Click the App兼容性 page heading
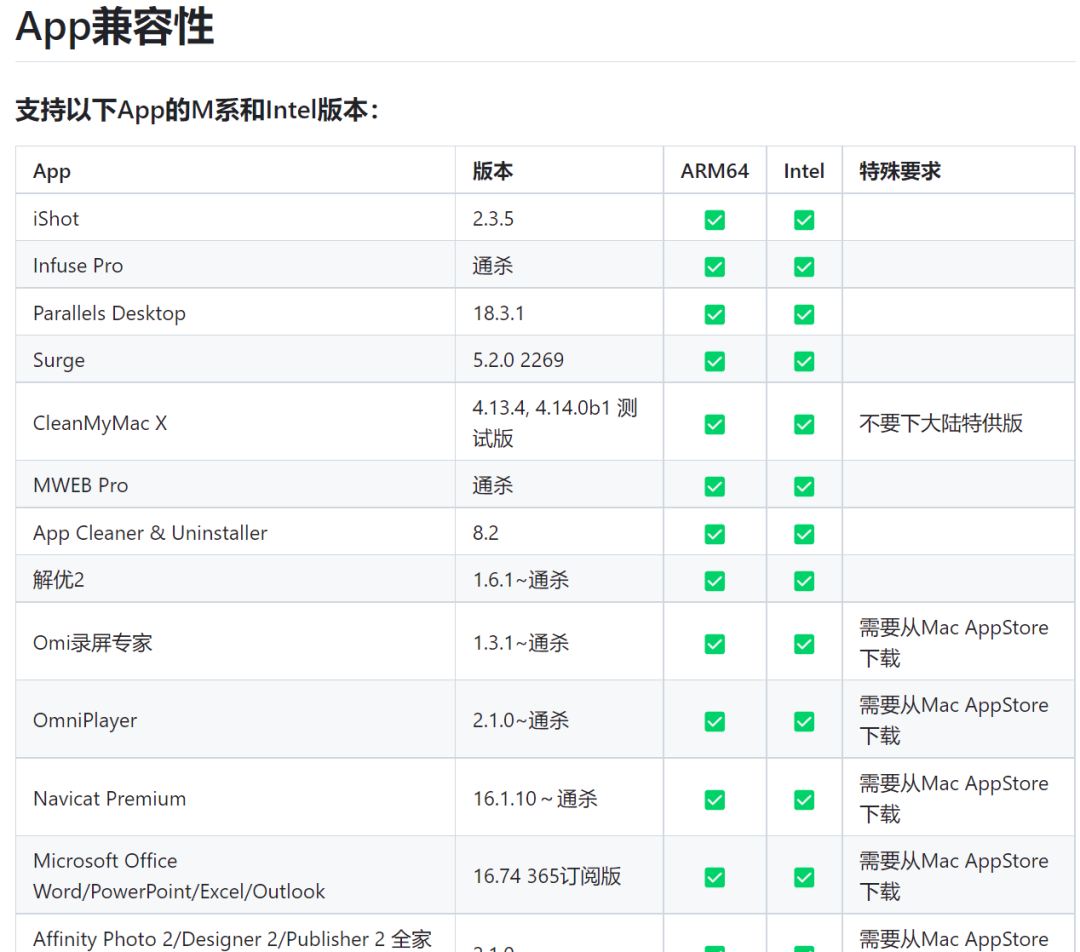This screenshot has height=952, width=1080. (x=114, y=28)
